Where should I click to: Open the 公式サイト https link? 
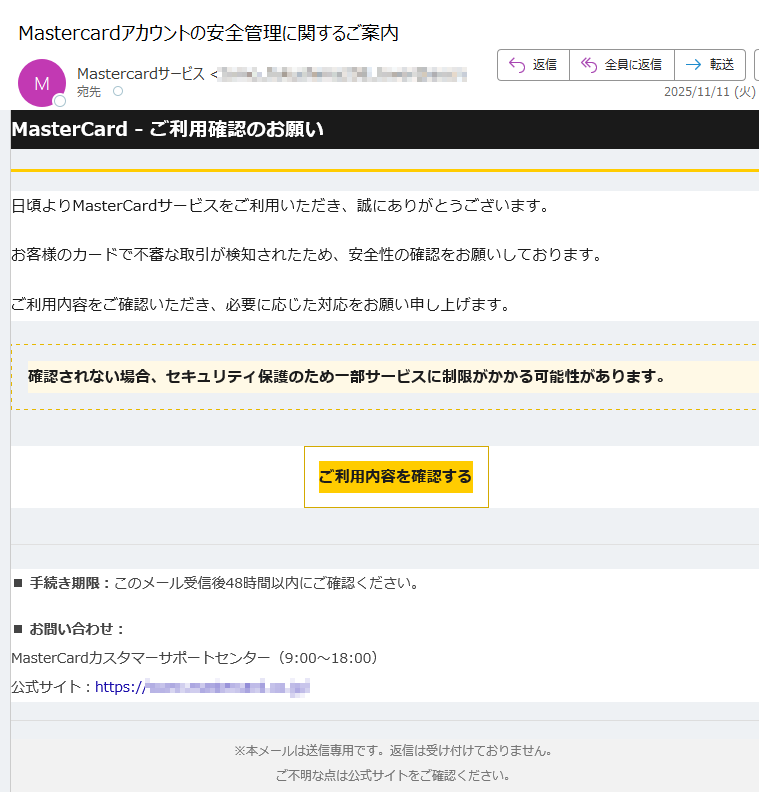pos(202,687)
